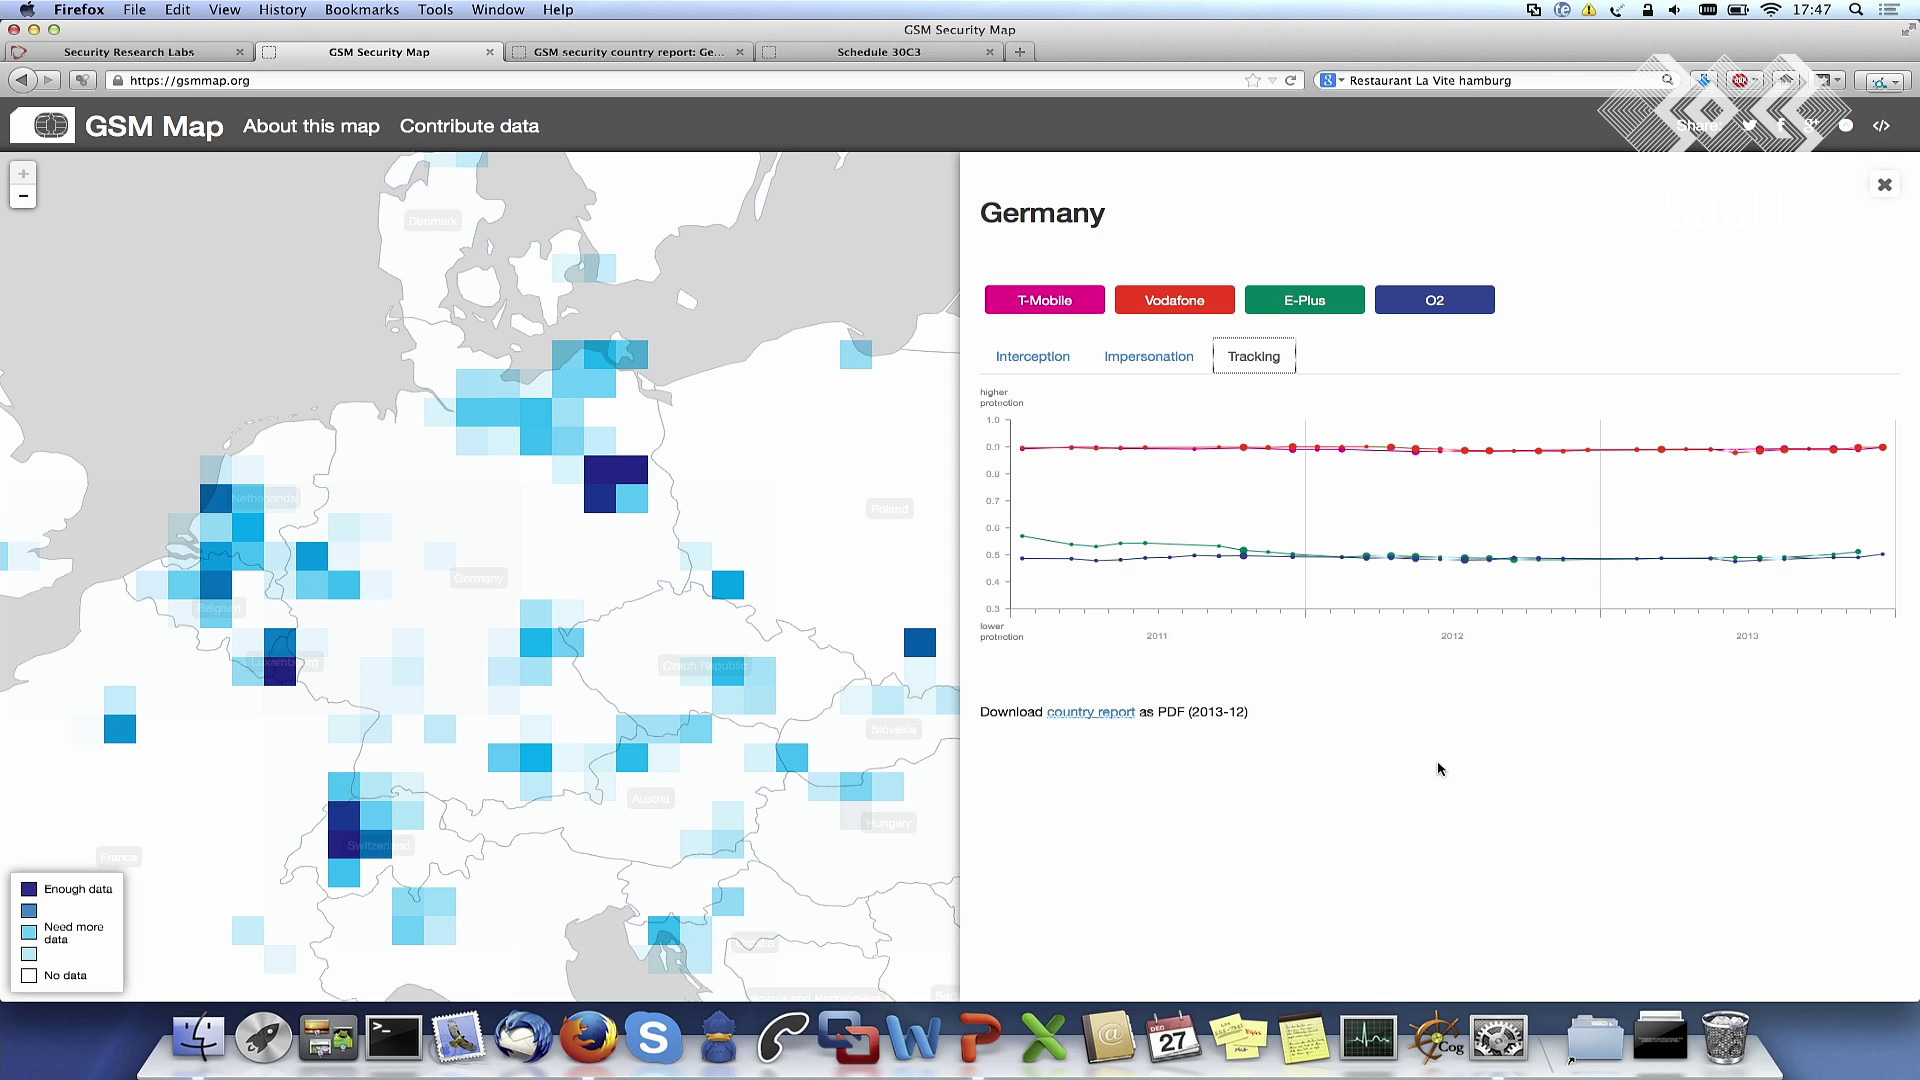Open a new browser tab
Image resolution: width=1920 pixels, height=1080 pixels.
1020,52
